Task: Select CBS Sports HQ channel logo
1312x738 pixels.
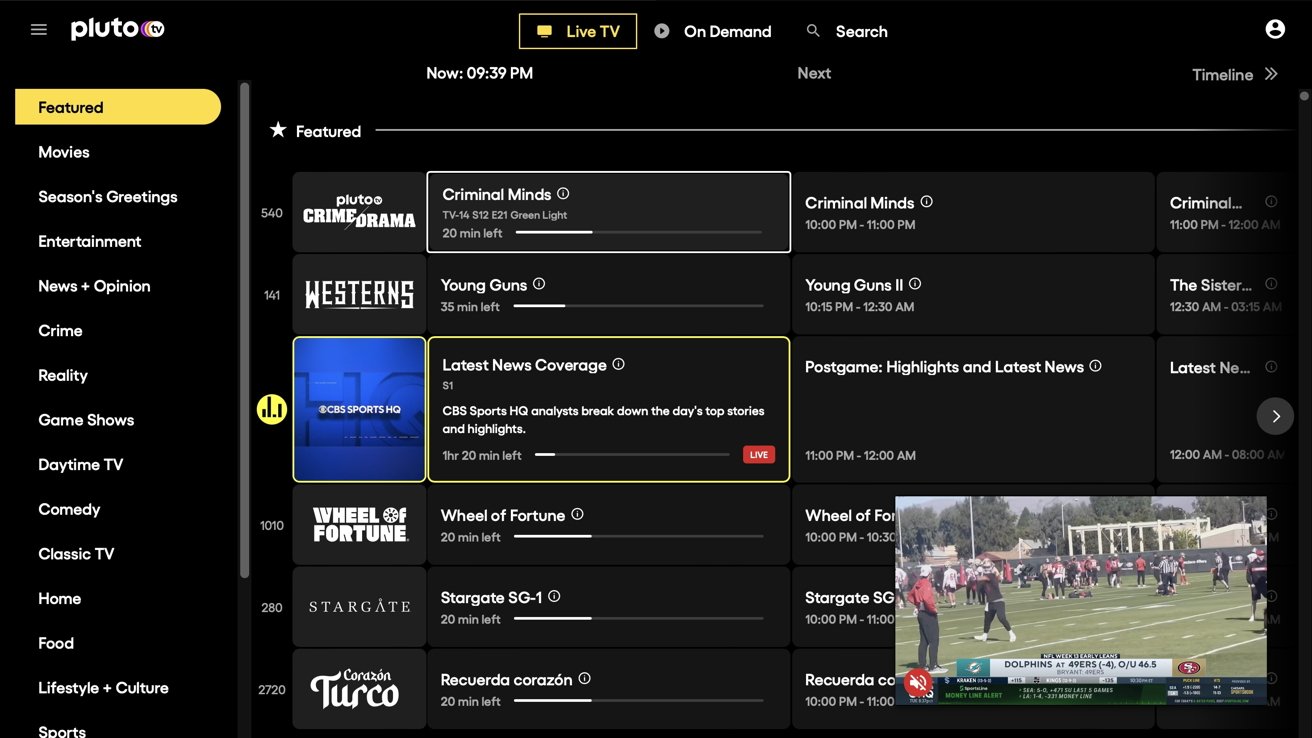Action: pos(359,409)
